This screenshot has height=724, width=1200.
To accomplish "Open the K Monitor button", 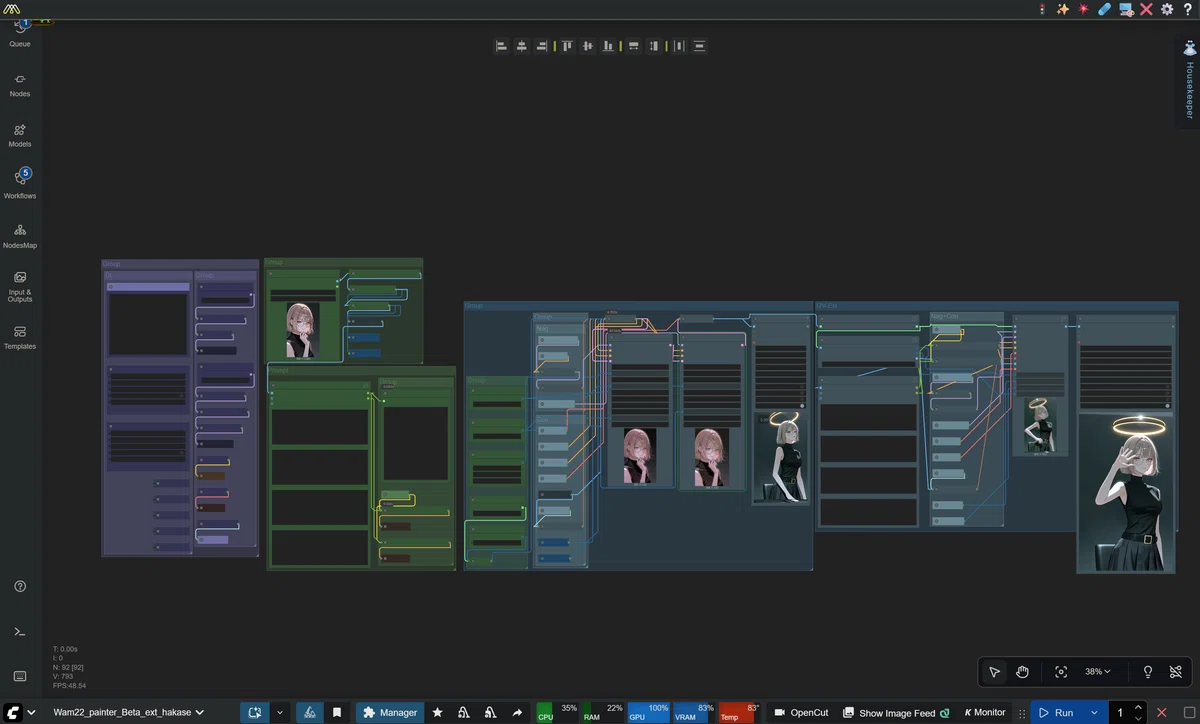I will [984, 713].
